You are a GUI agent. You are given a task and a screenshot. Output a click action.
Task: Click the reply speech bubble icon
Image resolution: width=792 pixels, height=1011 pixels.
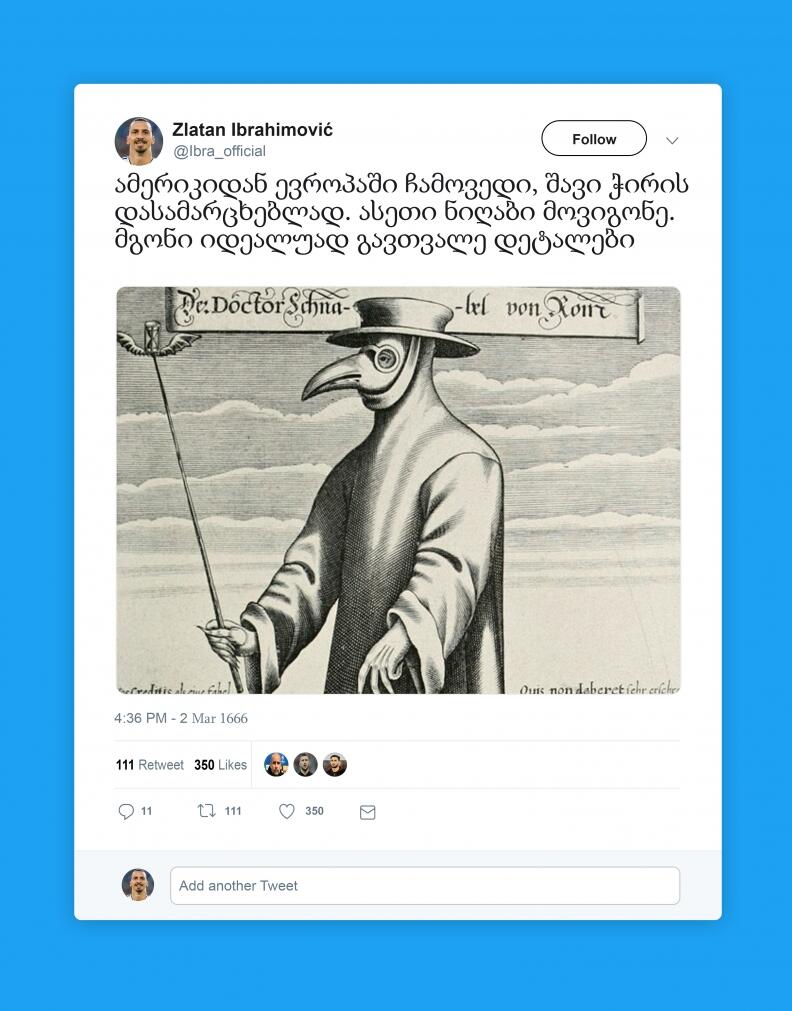point(126,811)
